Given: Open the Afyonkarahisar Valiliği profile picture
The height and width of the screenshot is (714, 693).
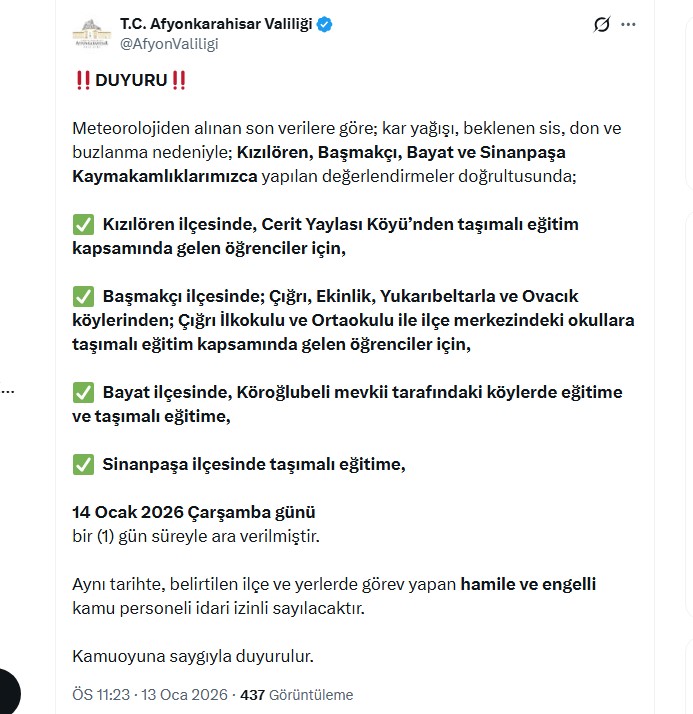Looking at the screenshot, I should (x=91, y=33).
